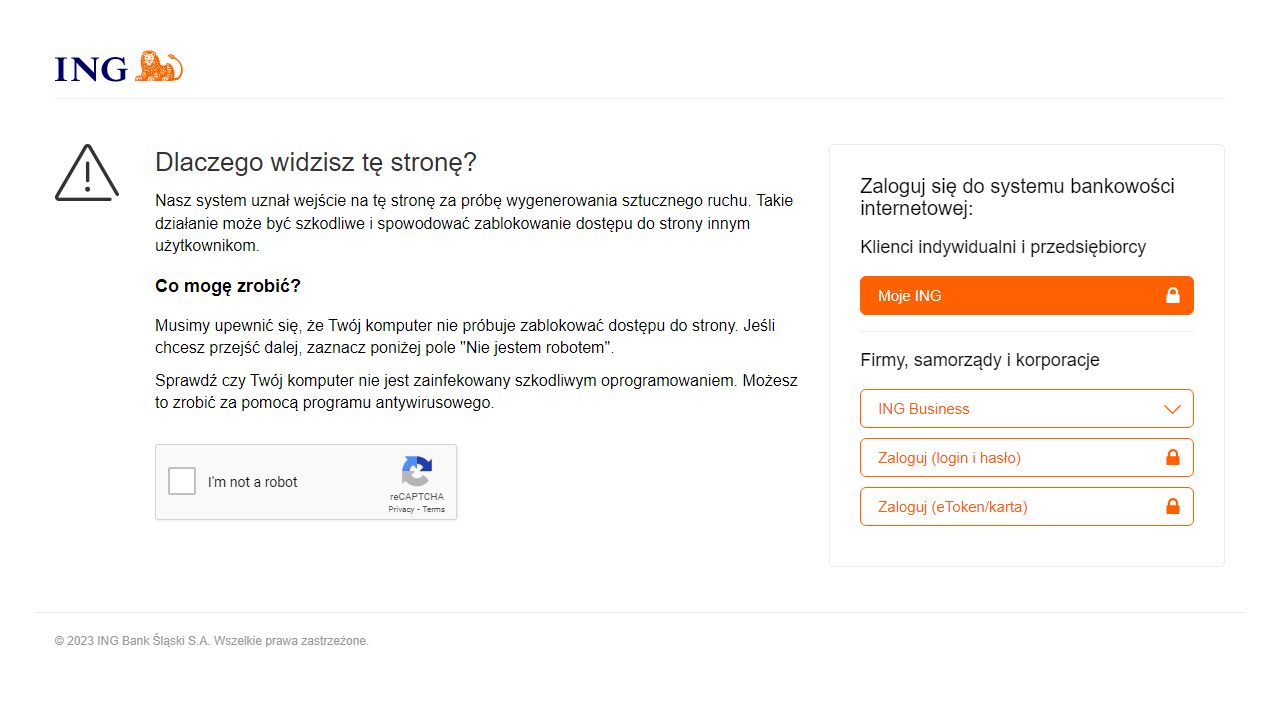Click the Klienci indywidualni i przedsiębiorcy heading
This screenshot has height=720, width=1280.
point(1003,246)
